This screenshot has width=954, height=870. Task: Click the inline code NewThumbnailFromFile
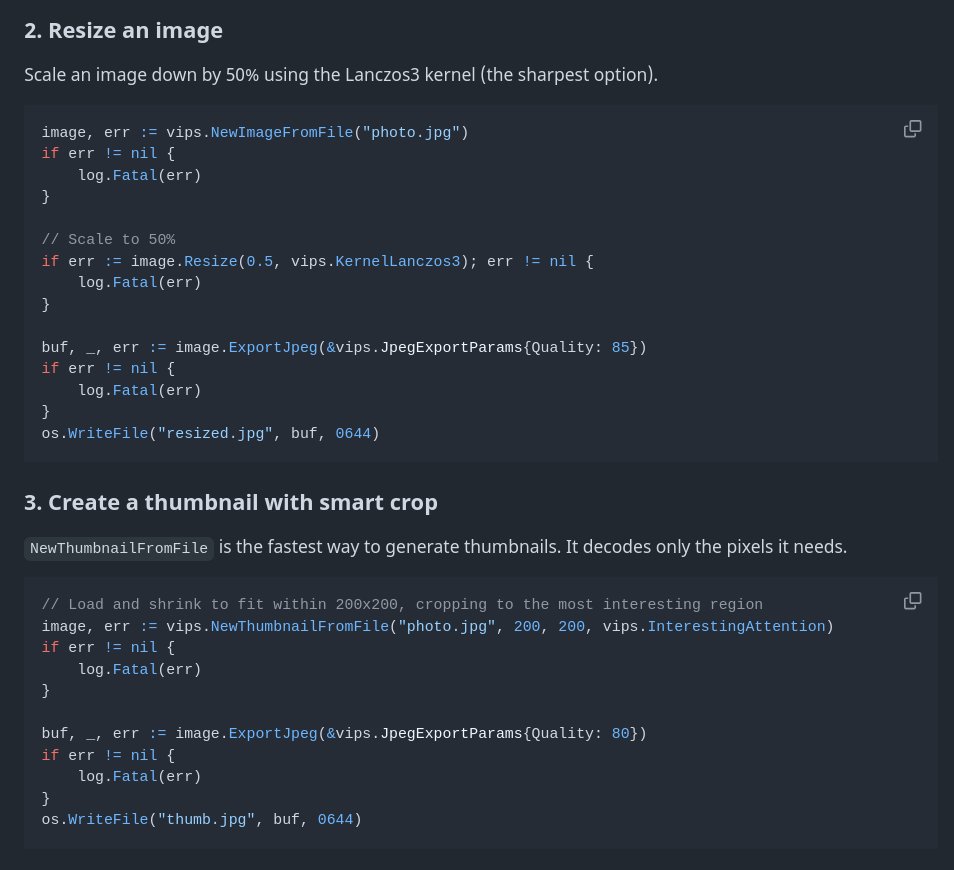(x=119, y=548)
